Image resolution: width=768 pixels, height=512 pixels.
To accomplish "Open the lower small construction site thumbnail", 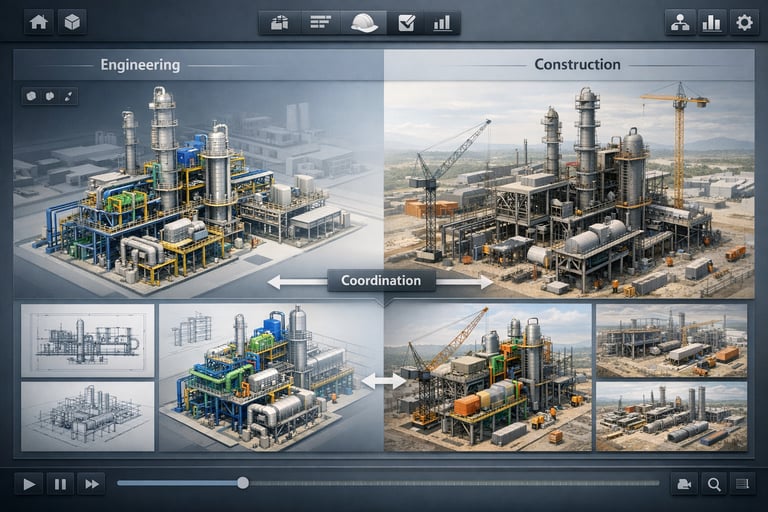I will 672,416.
